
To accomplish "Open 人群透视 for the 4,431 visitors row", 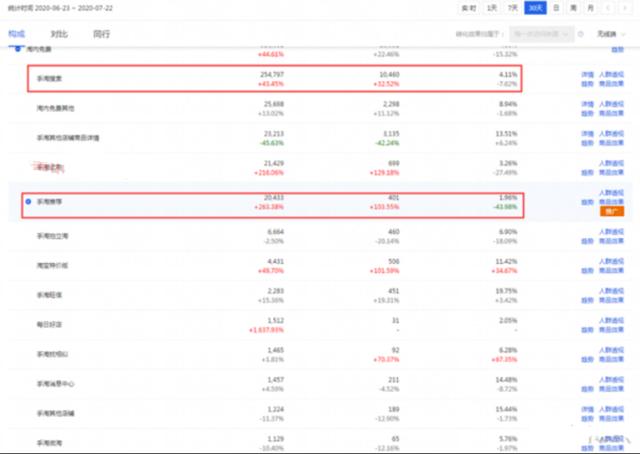I will pos(611,261).
